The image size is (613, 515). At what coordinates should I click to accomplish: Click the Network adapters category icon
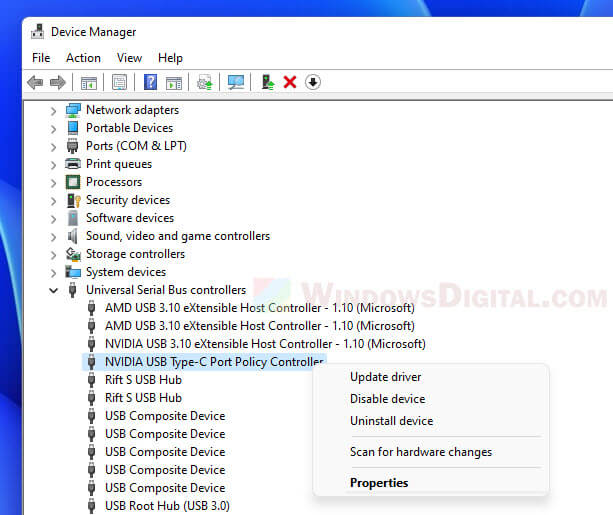coord(73,110)
